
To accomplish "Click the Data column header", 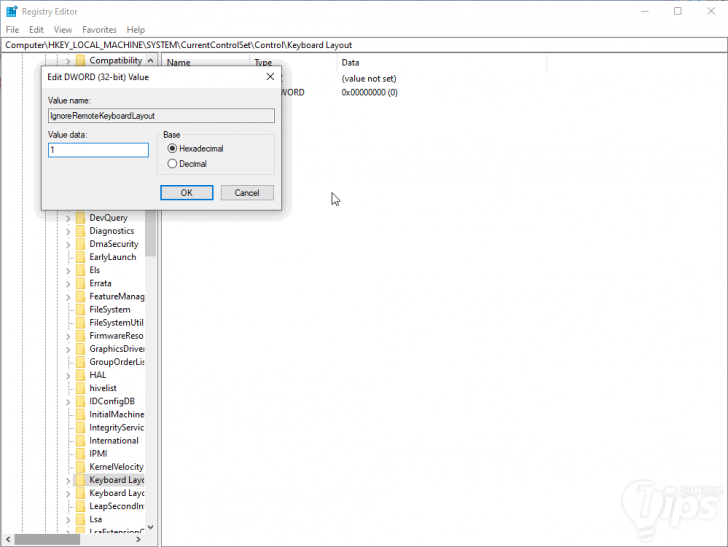I will (351, 63).
